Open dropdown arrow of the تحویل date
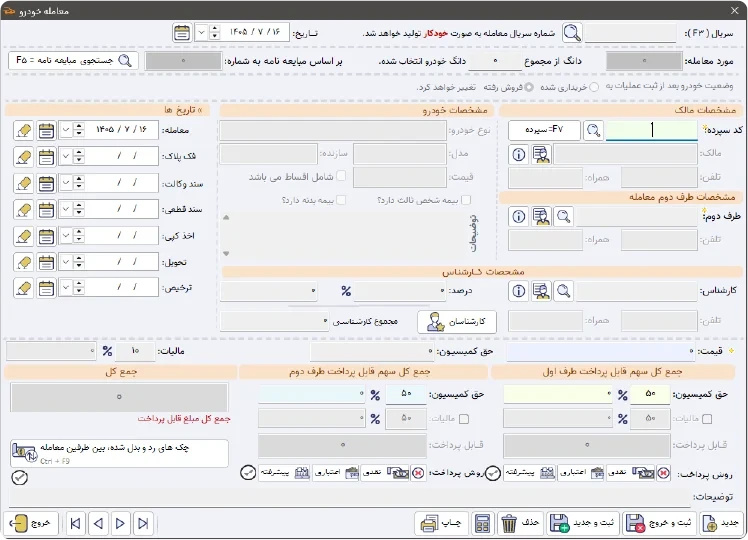This screenshot has height=540, width=748. click(66, 262)
